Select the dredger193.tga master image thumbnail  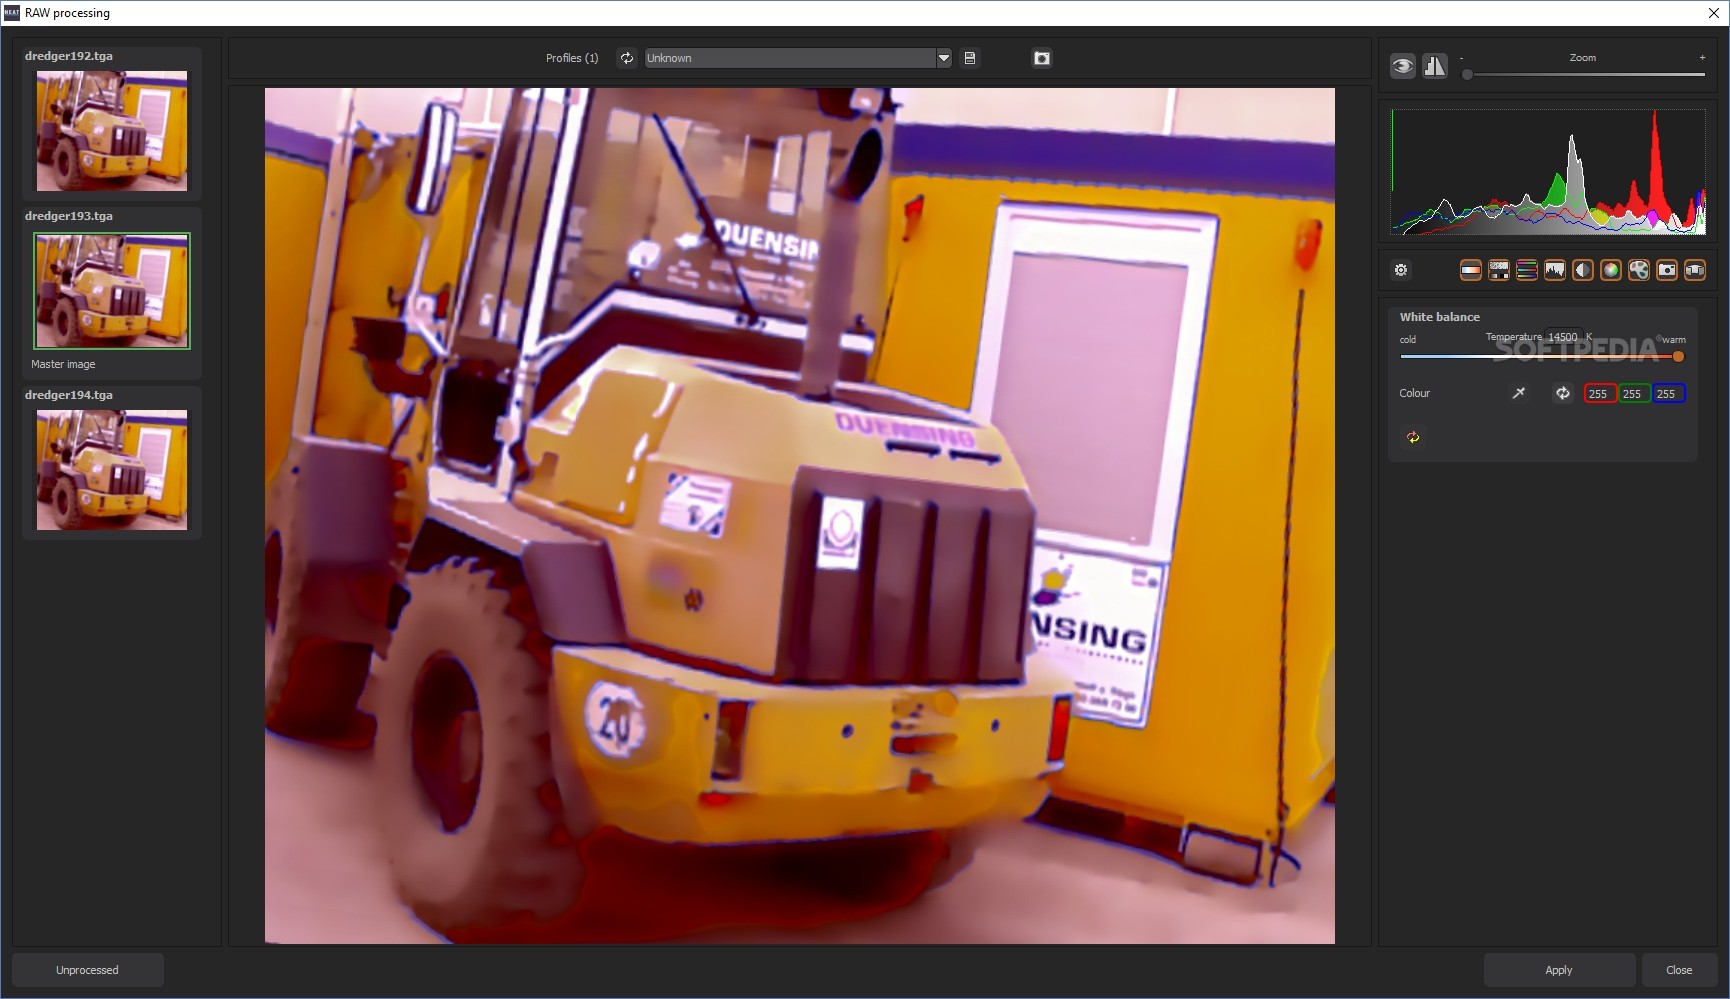[x=112, y=291]
